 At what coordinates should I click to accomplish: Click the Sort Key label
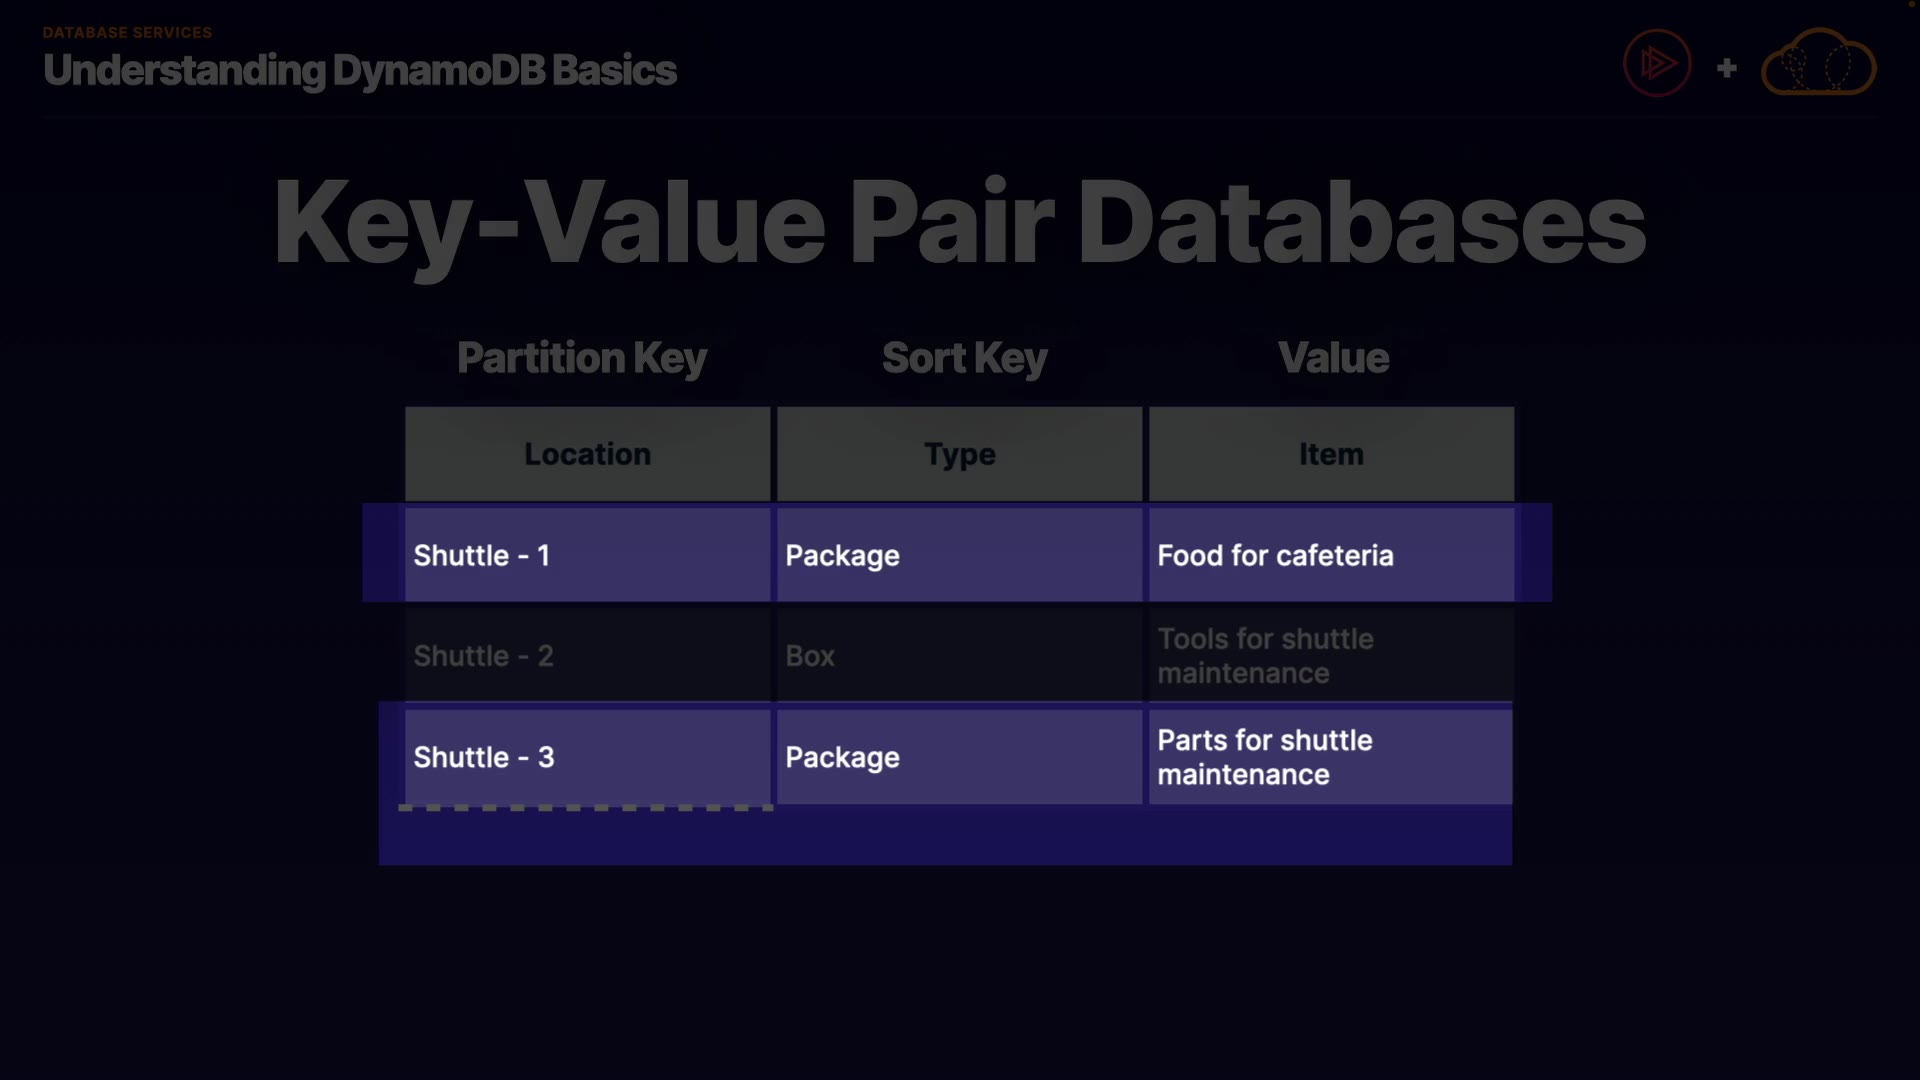[964, 358]
